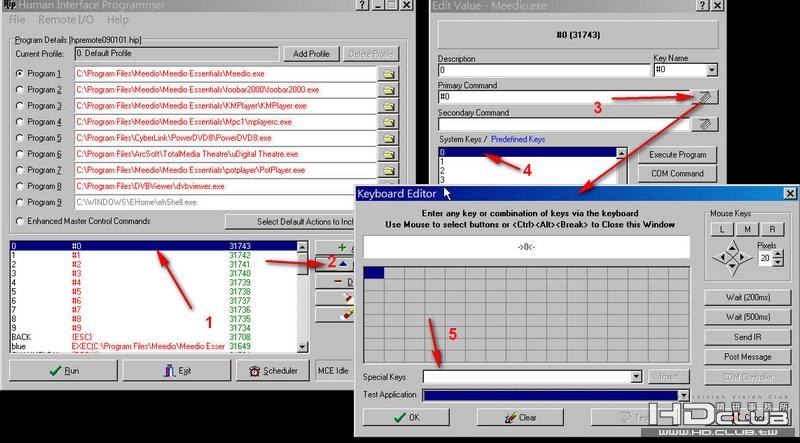Select Program 7 radio button
Screen dimensions: 800x443
[x=20, y=170]
